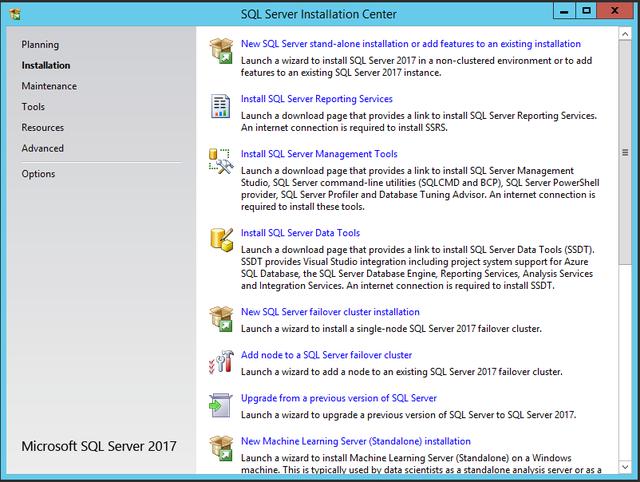Maximize the SQL Server Installation Center window
640x482 pixels.
click(x=586, y=11)
